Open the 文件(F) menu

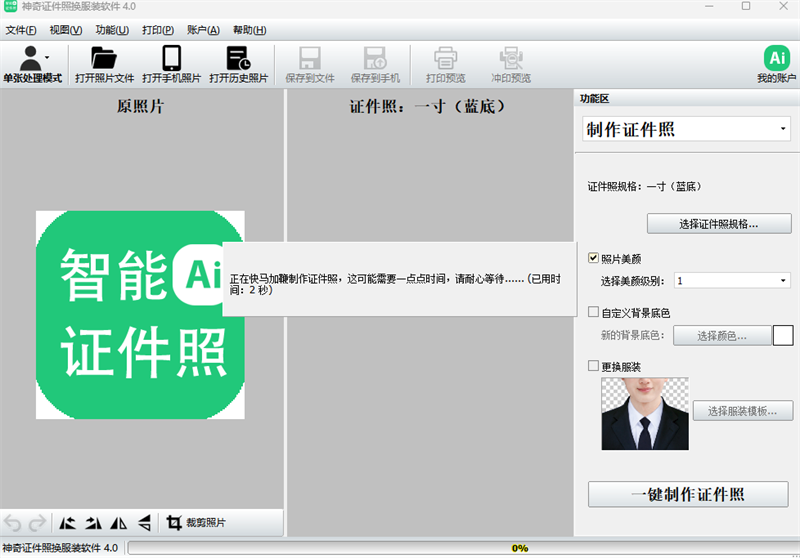click(21, 30)
